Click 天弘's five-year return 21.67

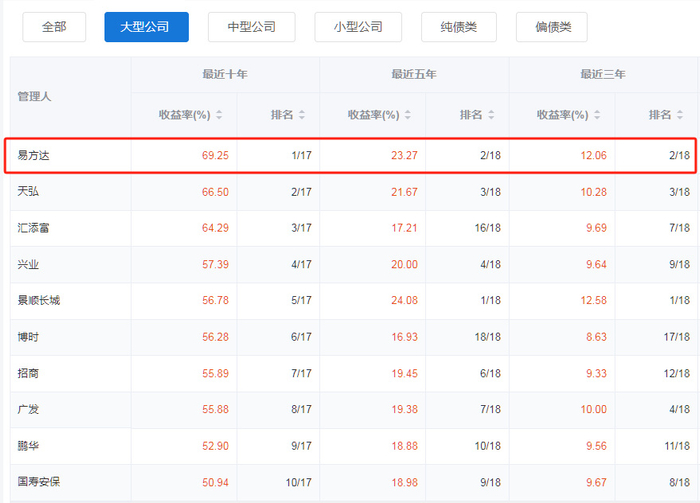pos(404,192)
